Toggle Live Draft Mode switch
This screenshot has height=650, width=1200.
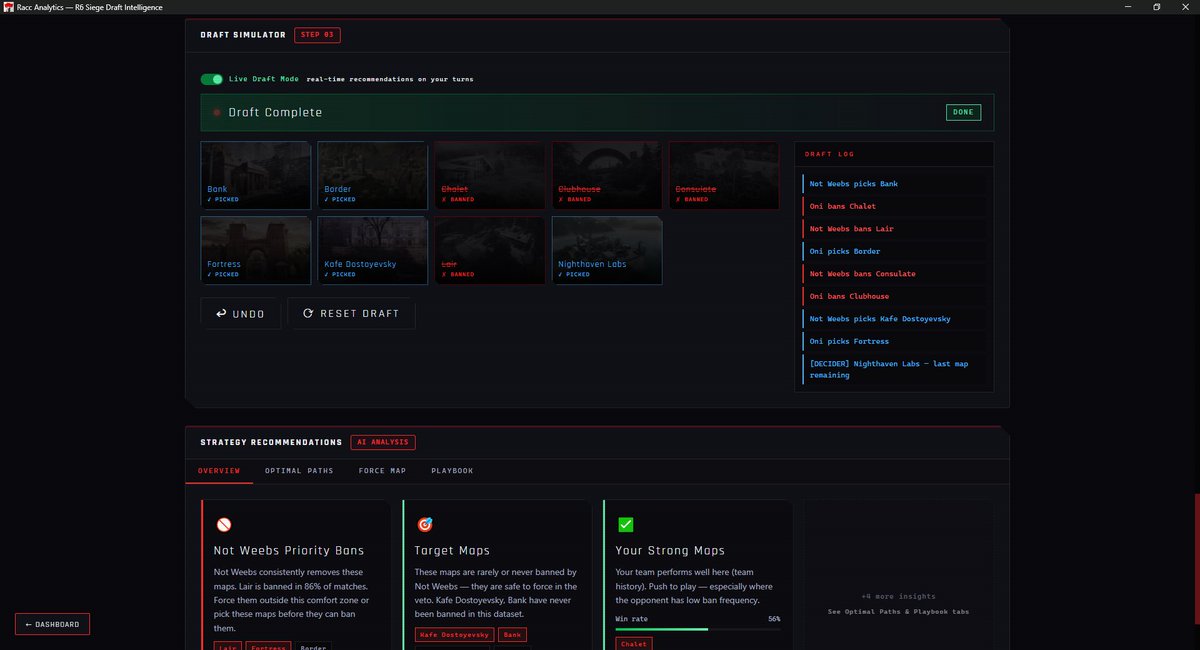pyautogui.click(x=211, y=79)
